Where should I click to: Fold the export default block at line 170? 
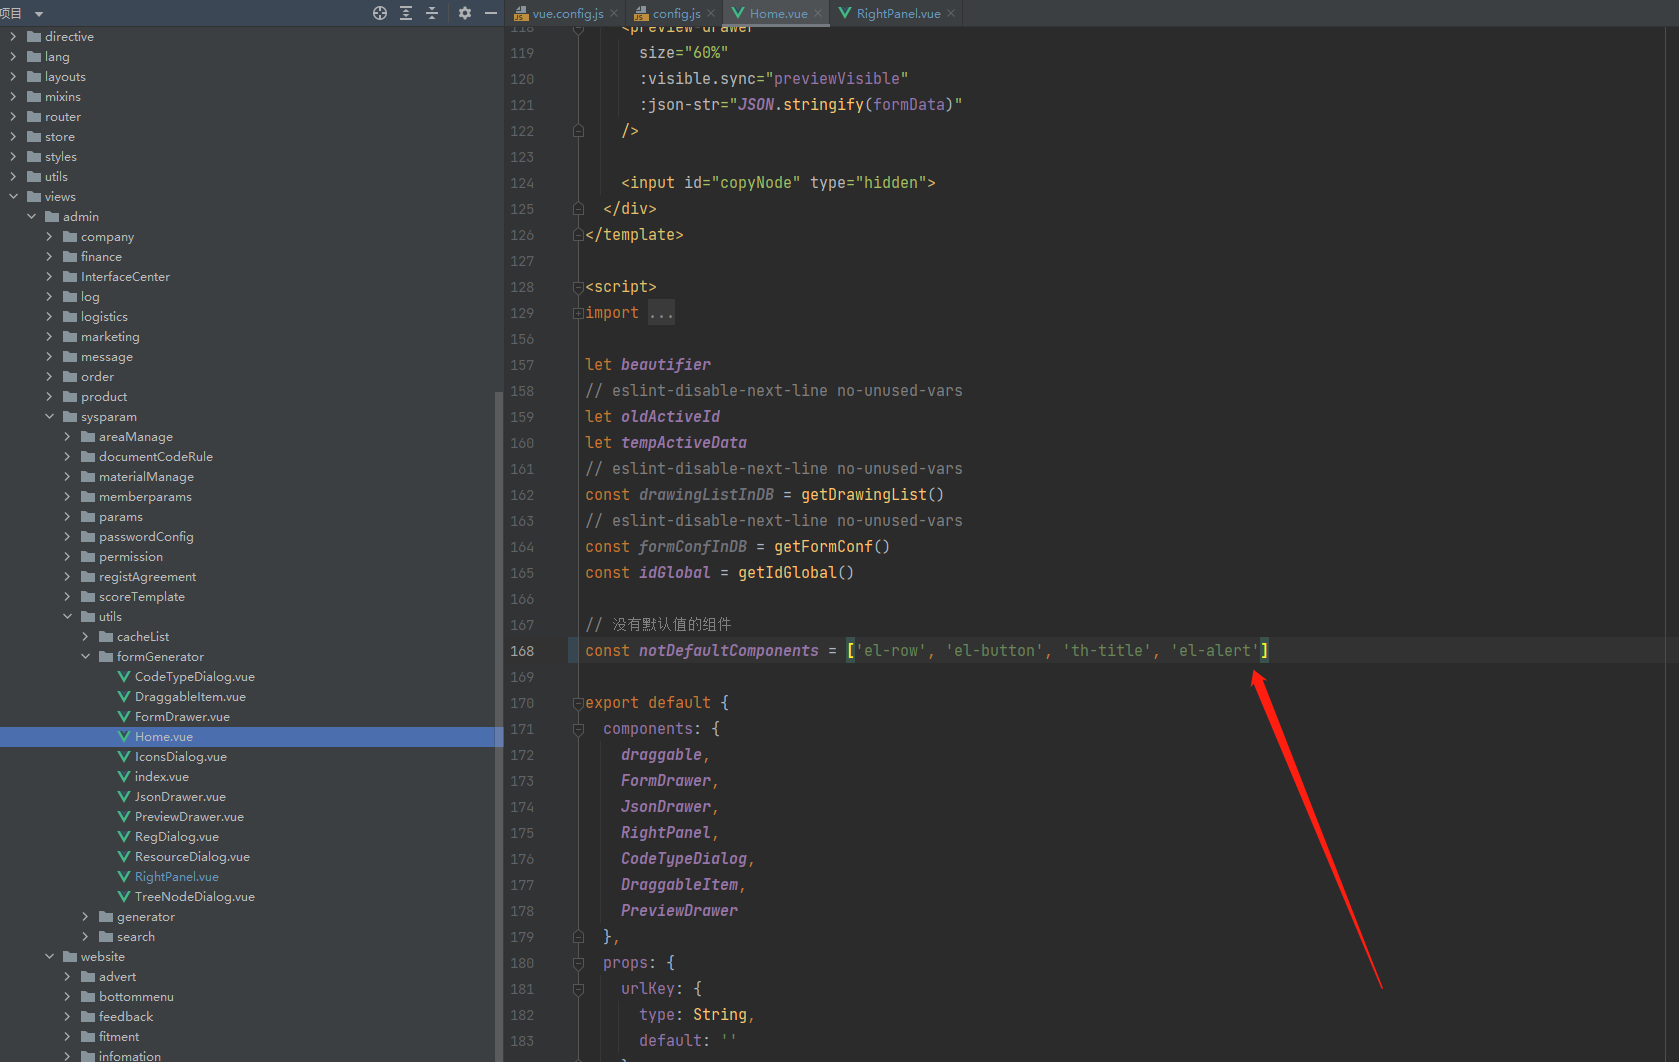click(x=578, y=703)
